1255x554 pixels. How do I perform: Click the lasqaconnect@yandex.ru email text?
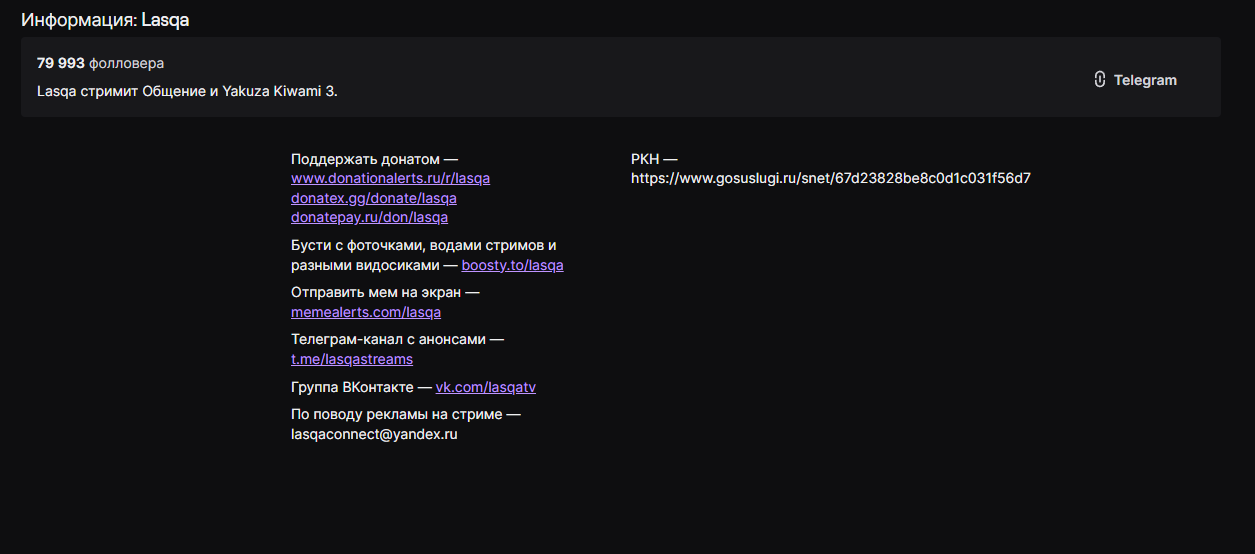coord(374,435)
